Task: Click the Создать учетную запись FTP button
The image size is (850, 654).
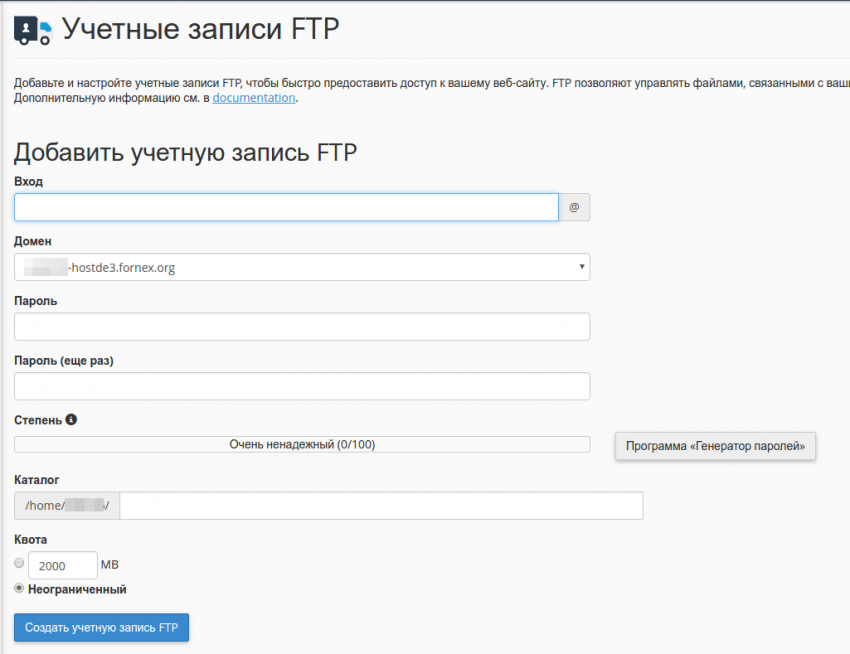Action: [x=101, y=627]
